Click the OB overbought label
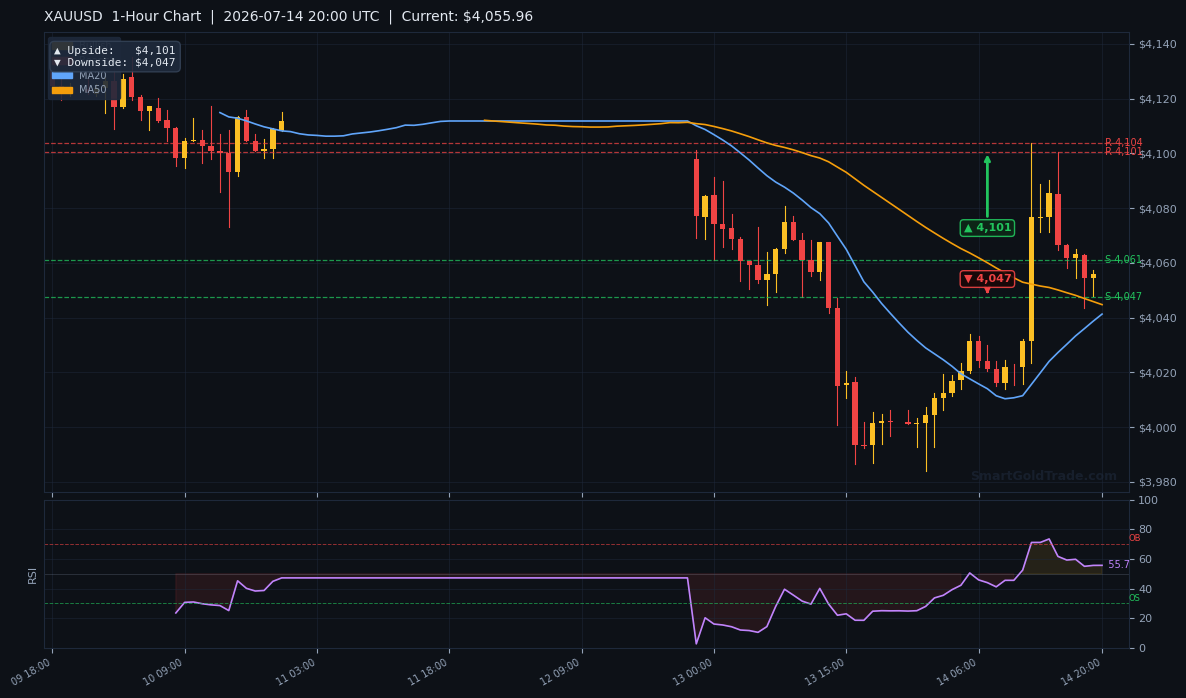Image resolution: width=1186 pixels, height=698 pixels. [1135, 538]
